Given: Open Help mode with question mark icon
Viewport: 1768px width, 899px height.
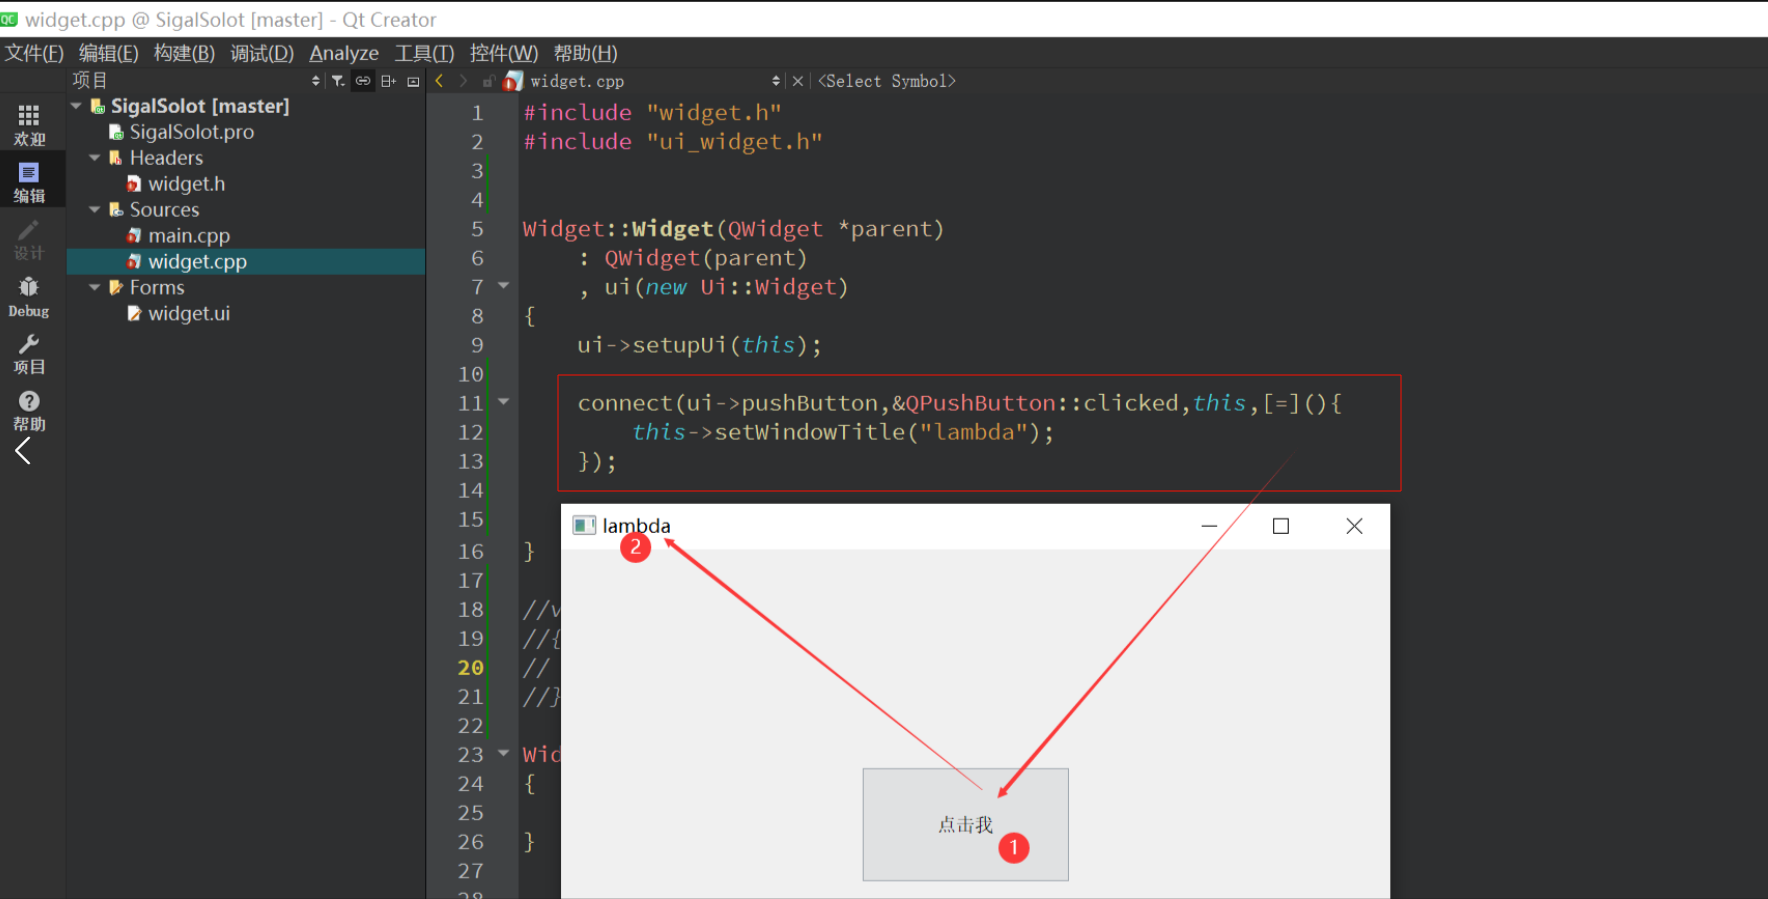Looking at the screenshot, I should tap(29, 410).
